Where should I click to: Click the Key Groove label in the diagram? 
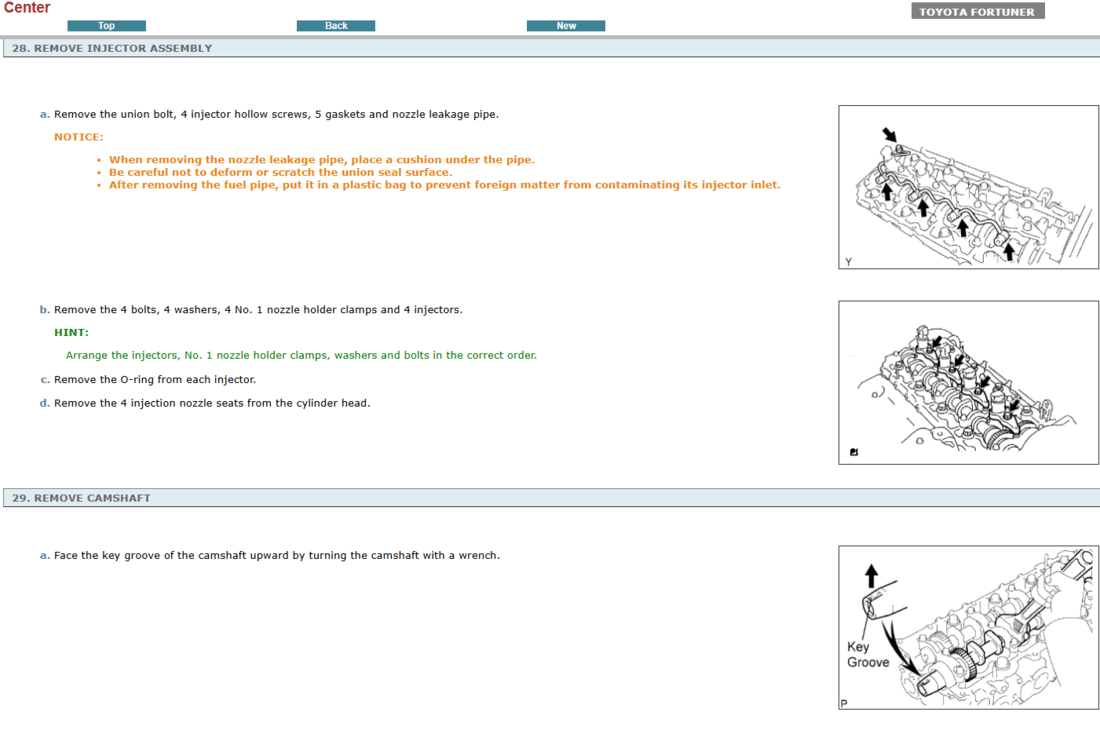867,655
